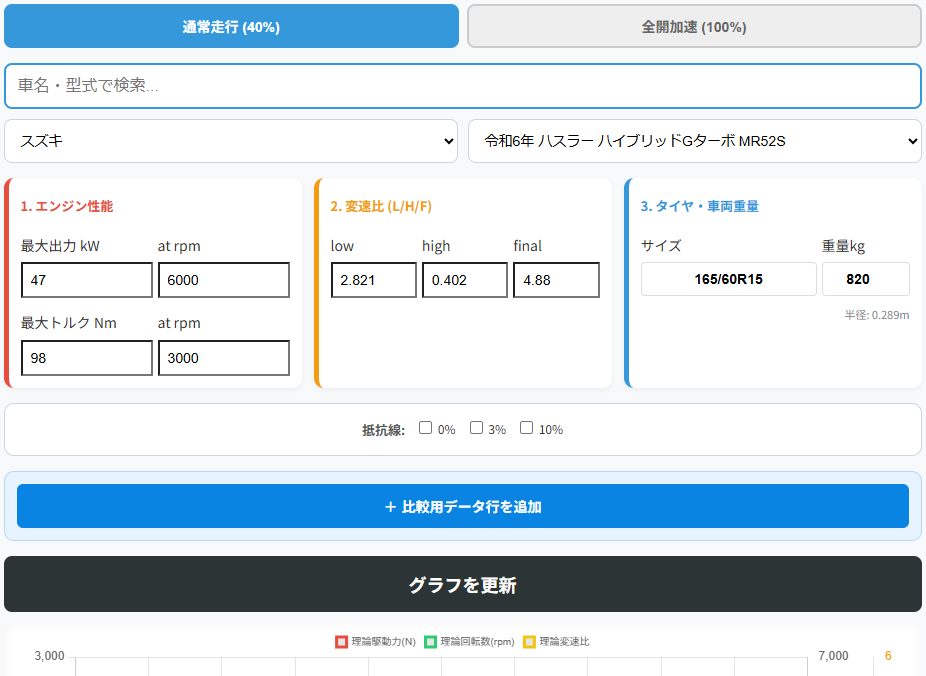The image size is (926, 676).
Task: Click 比較用データ行を追加 button
Action: 462,506
